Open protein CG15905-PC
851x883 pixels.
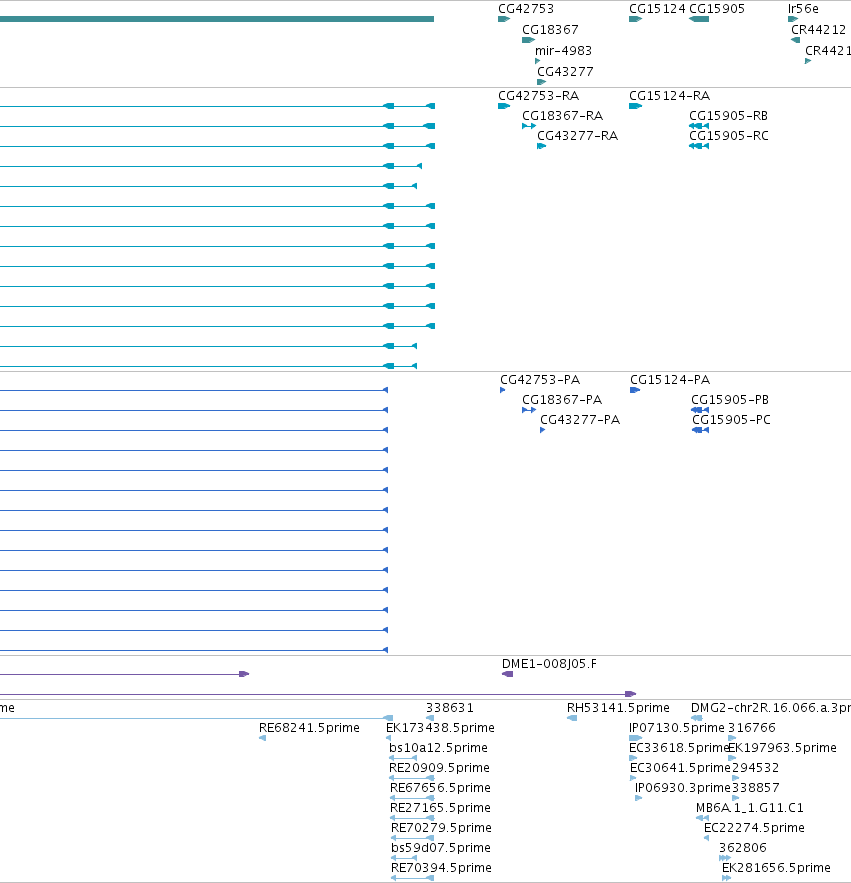(x=731, y=420)
